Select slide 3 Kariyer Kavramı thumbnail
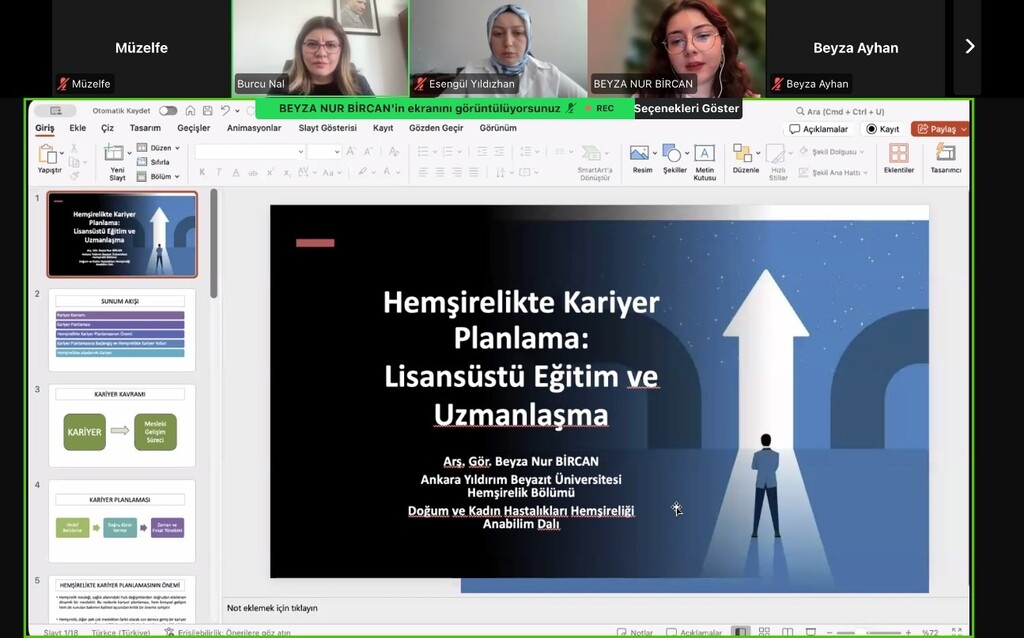The height and width of the screenshot is (638, 1024). coord(122,426)
